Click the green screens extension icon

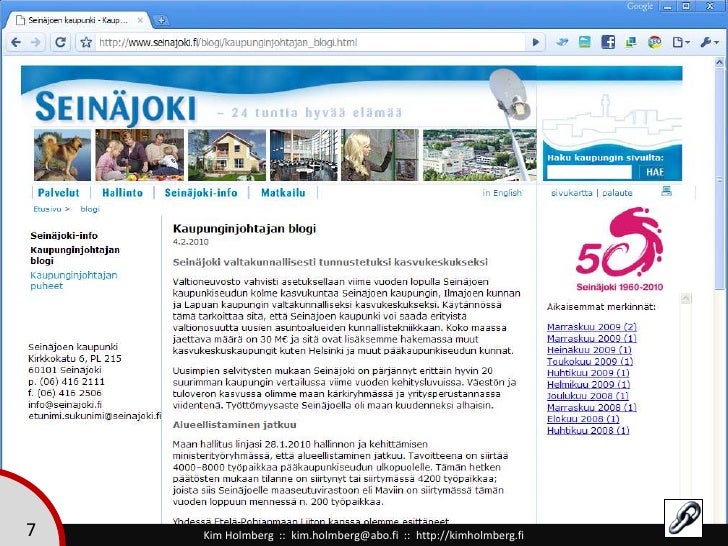[x=631, y=42]
